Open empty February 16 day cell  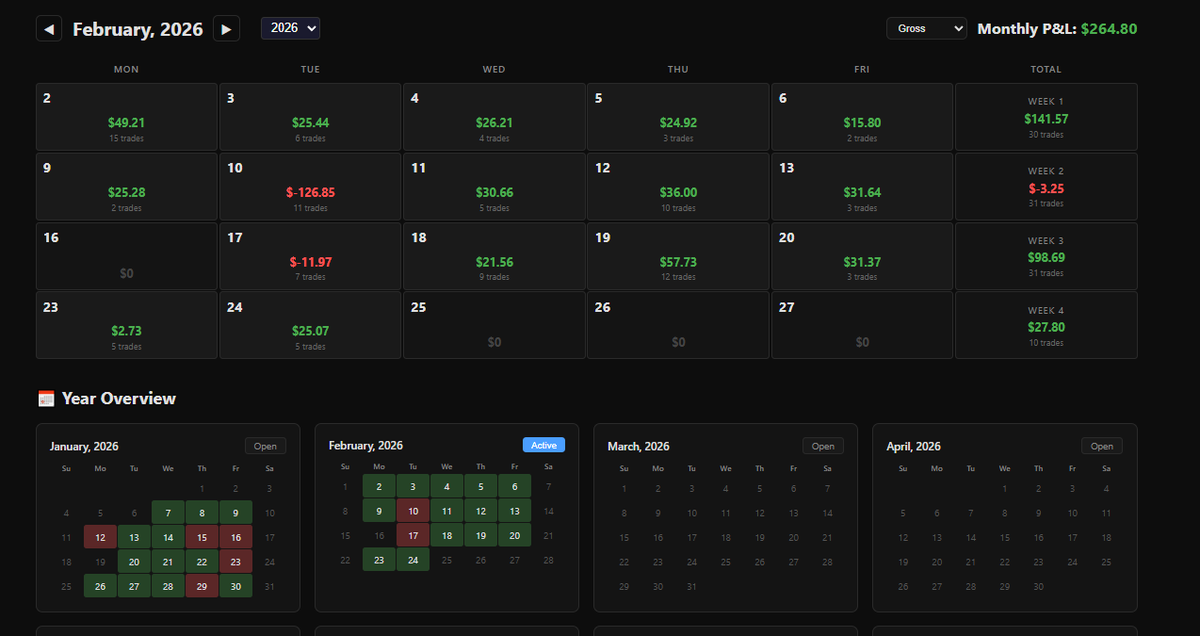point(127,256)
